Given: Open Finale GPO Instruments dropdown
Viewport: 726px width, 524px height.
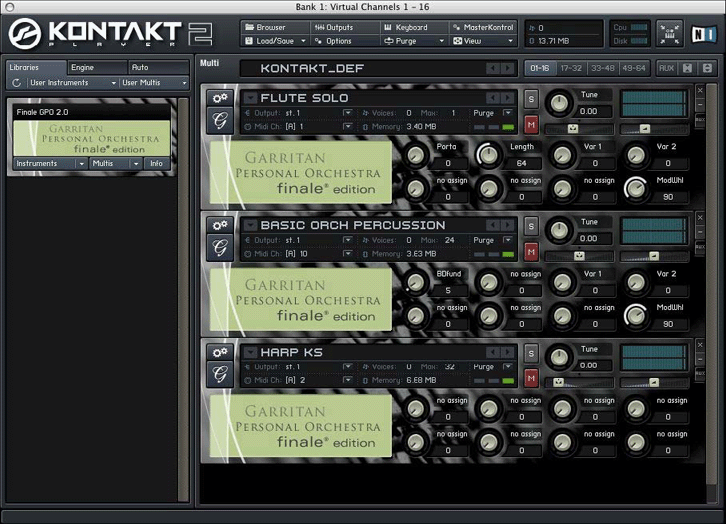Looking at the screenshot, I should click(x=50, y=163).
